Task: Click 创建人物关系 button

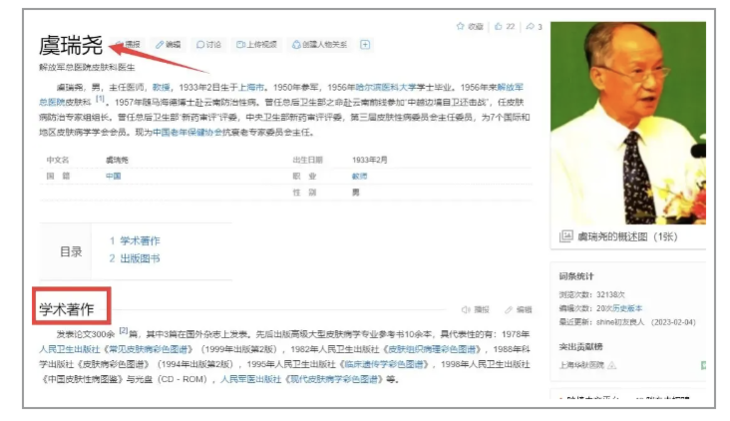Action: pyautogui.click(x=319, y=44)
